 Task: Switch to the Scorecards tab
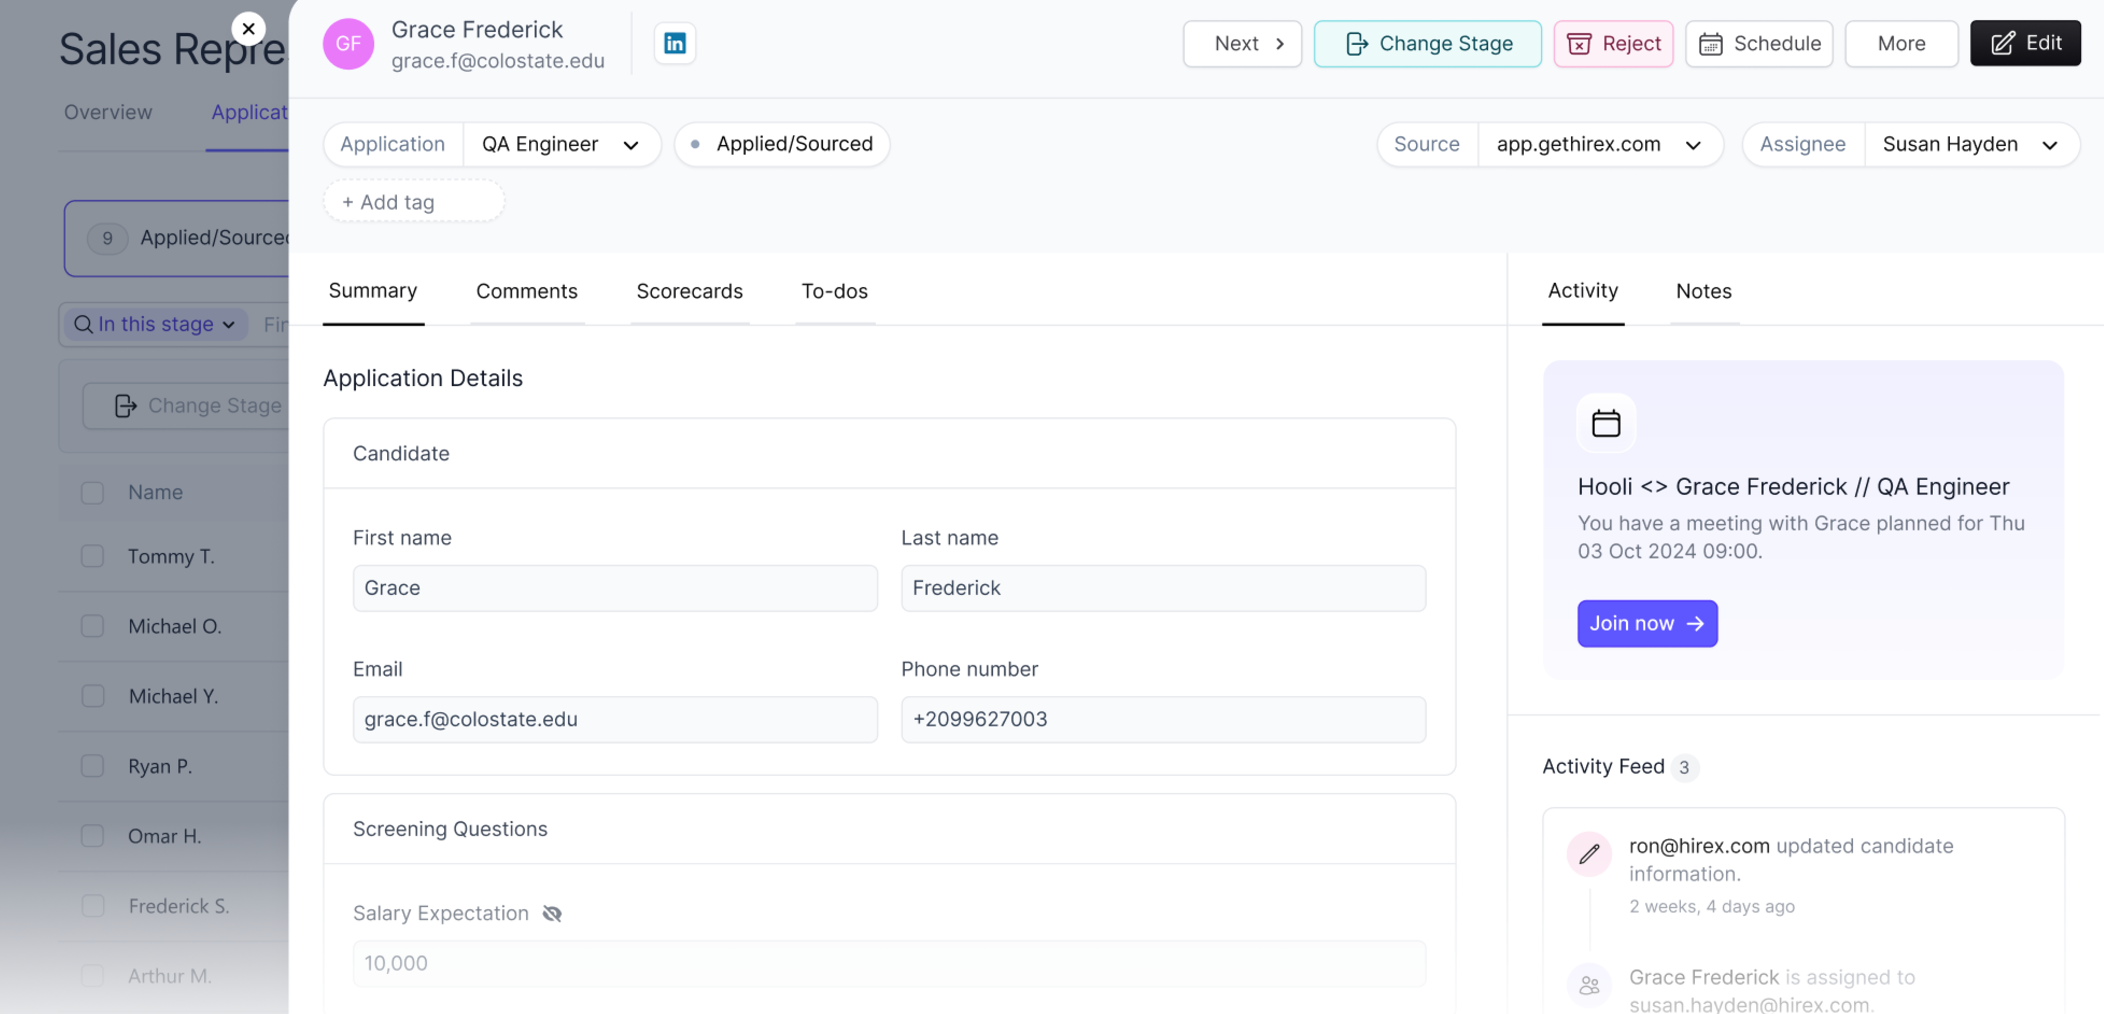point(689,291)
